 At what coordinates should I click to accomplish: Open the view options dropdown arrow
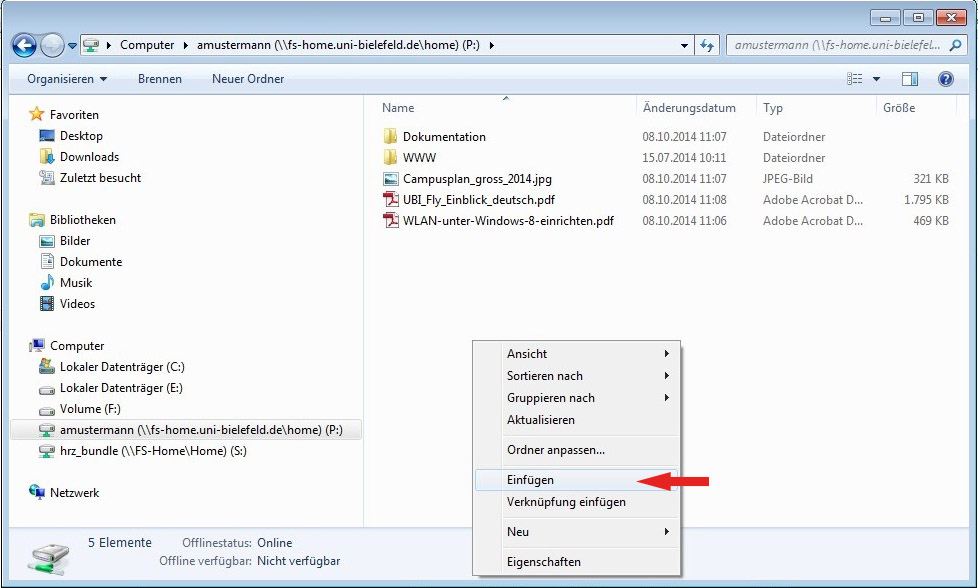[x=876, y=79]
